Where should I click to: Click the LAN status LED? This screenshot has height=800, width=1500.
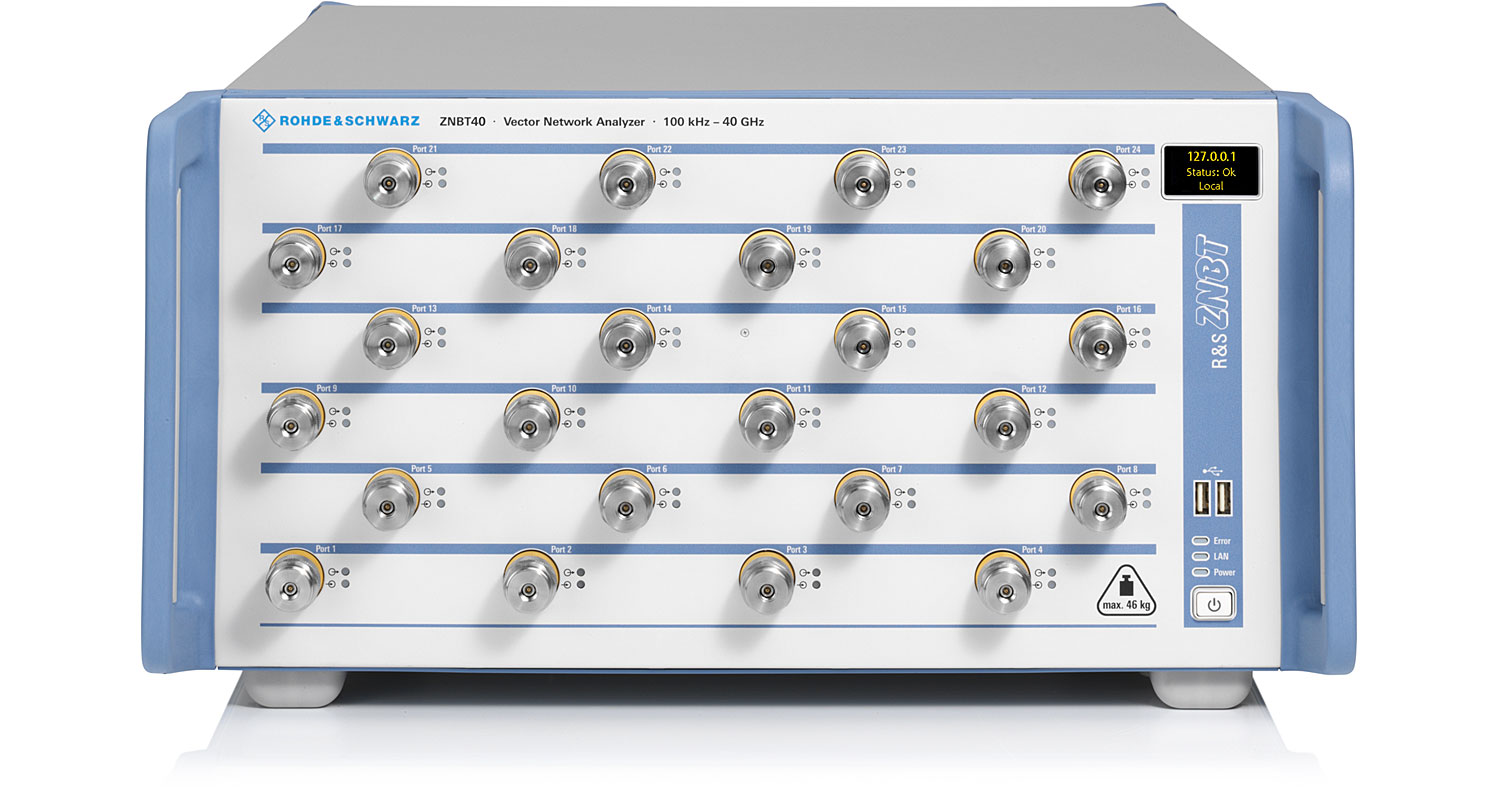(x=1199, y=557)
